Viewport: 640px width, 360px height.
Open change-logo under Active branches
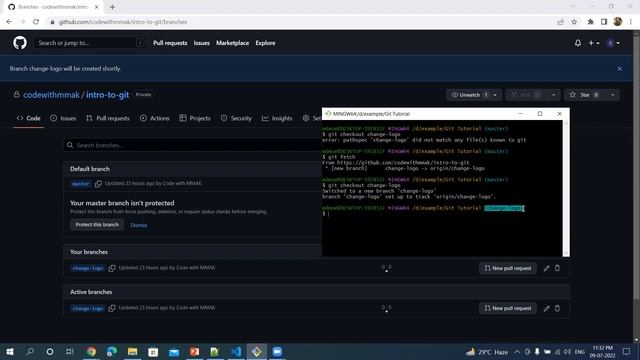[x=88, y=308]
